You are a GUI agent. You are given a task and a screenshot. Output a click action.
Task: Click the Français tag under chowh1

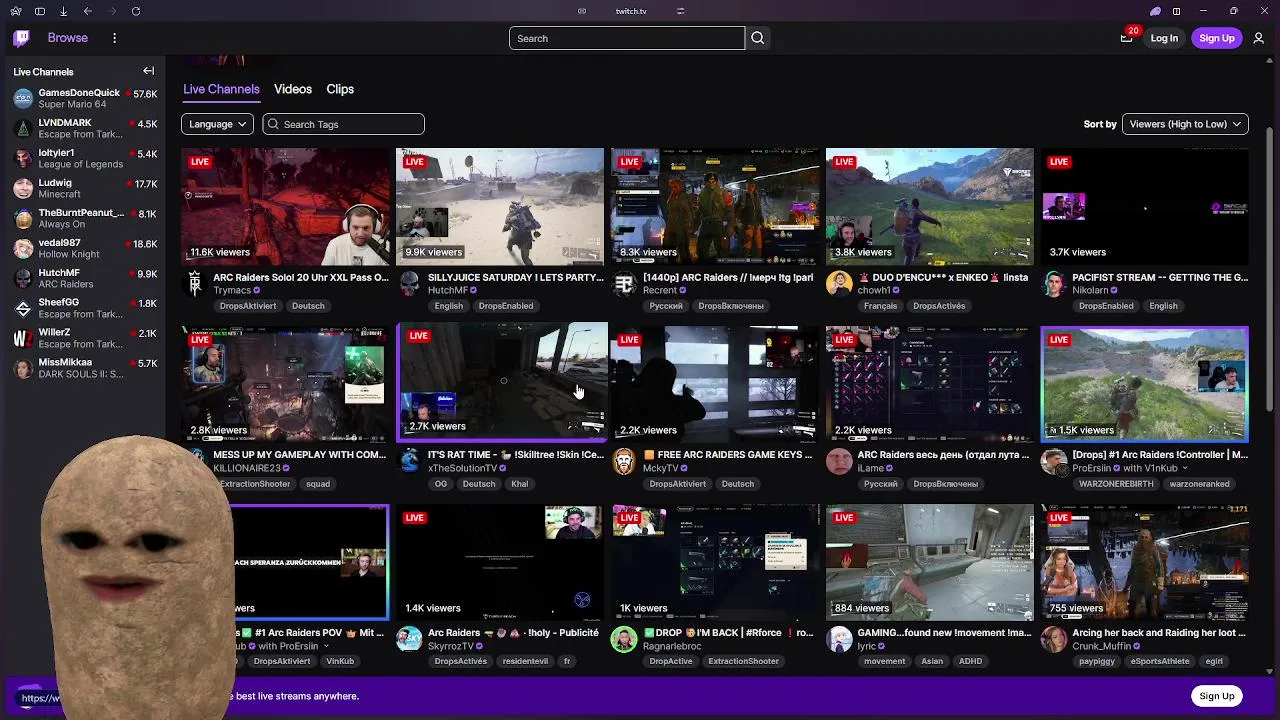pos(880,306)
